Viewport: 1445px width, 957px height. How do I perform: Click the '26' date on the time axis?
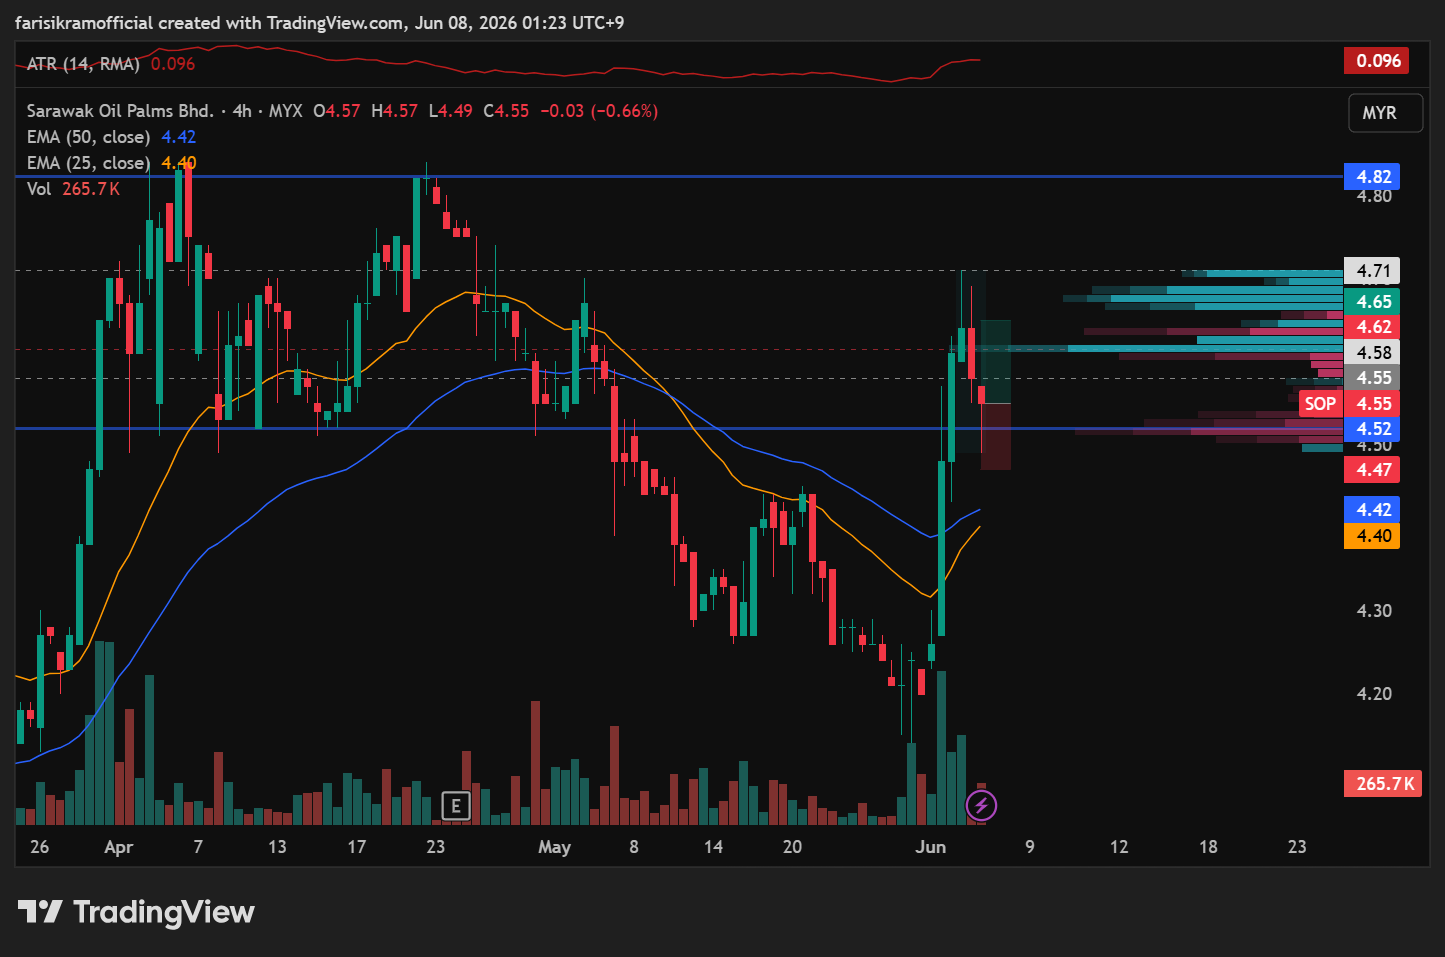(40, 847)
